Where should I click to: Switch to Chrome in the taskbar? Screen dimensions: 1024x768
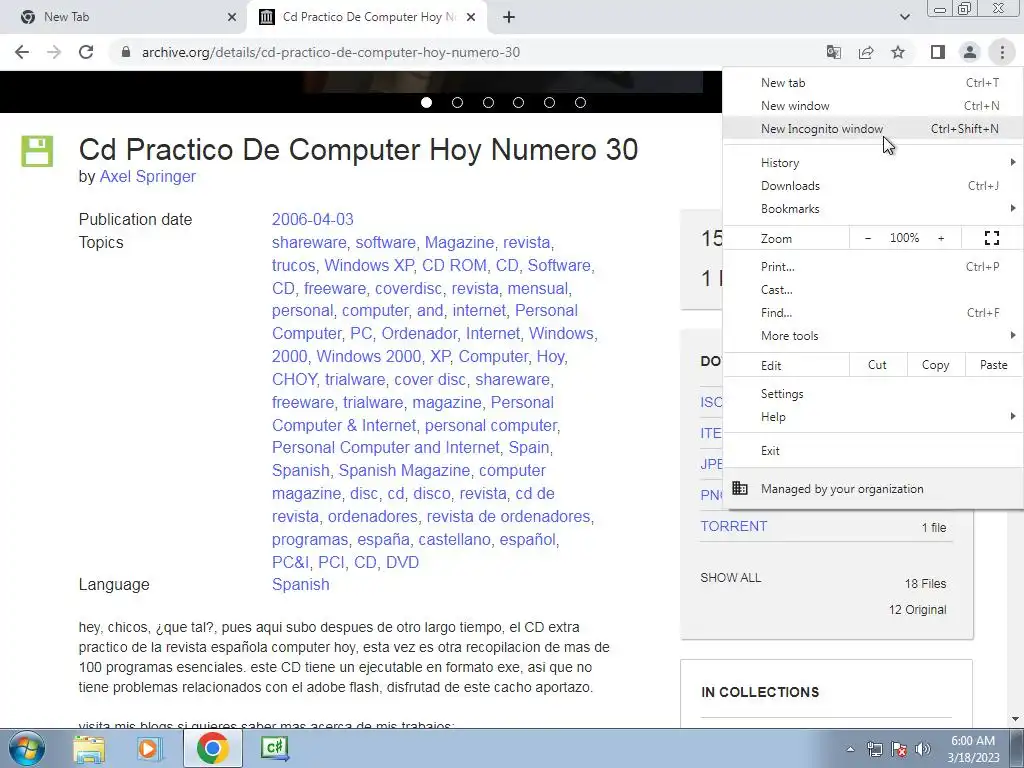pos(212,748)
